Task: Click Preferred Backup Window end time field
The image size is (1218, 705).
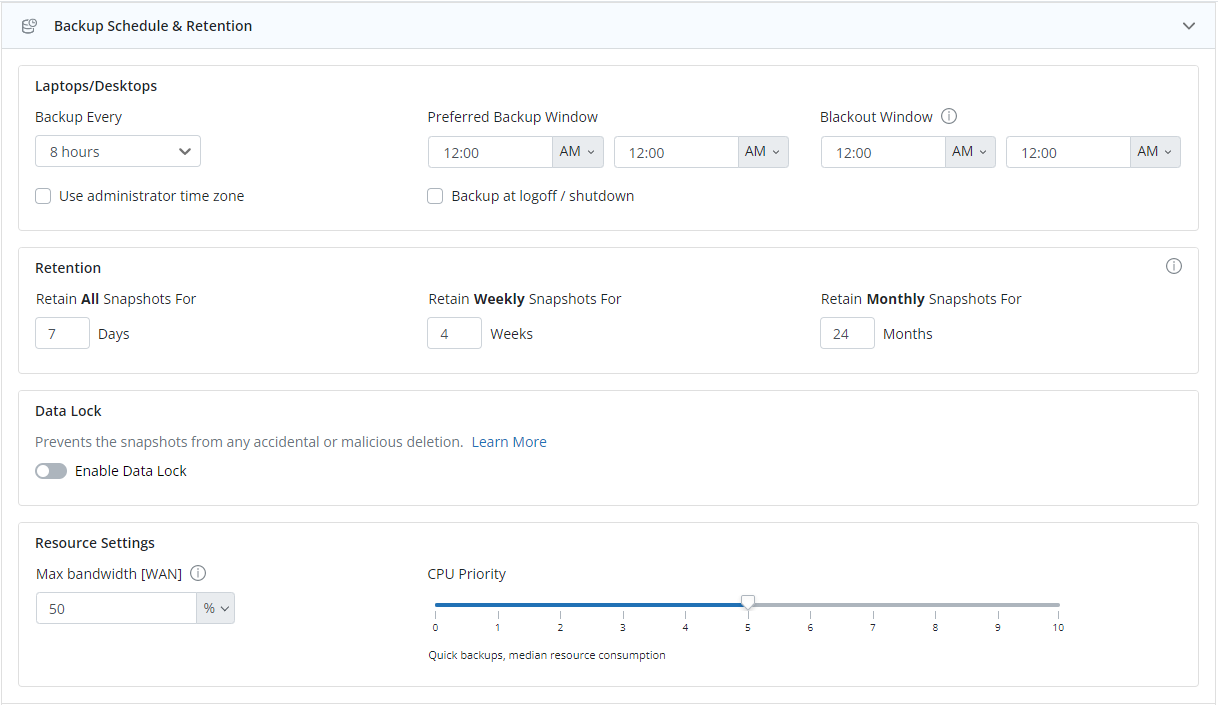Action: (676, 152)
